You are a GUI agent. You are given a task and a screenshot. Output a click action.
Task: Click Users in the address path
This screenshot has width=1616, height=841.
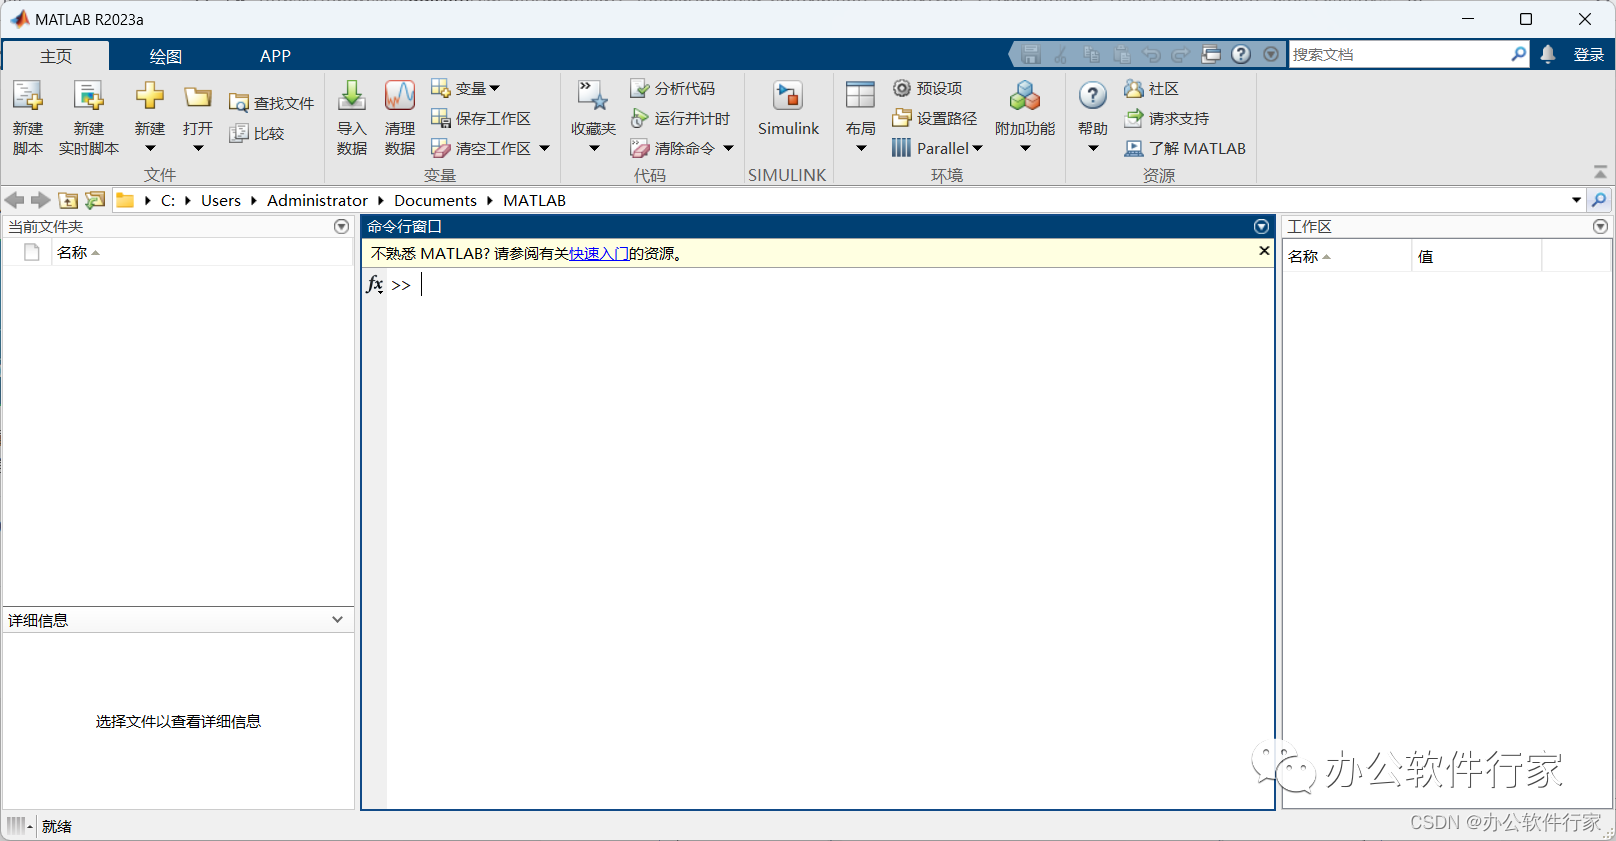[221, 200]
